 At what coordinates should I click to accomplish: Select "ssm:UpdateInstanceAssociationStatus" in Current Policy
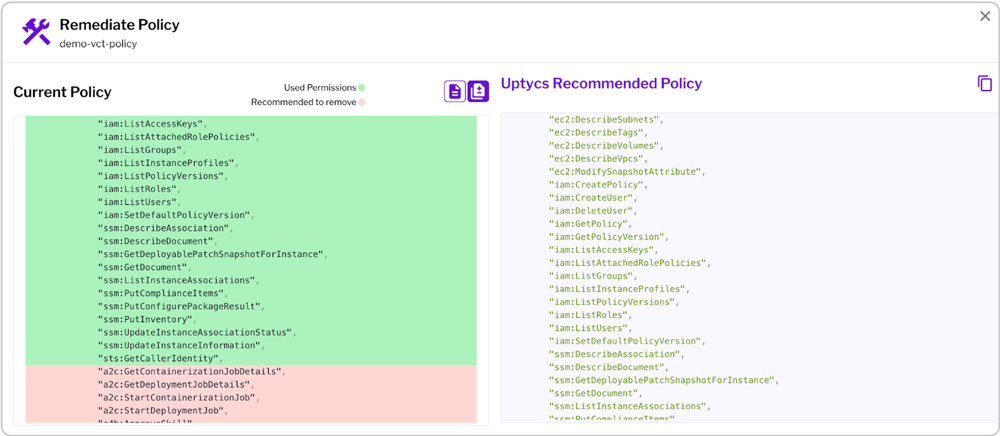click(x=196, y=332)
